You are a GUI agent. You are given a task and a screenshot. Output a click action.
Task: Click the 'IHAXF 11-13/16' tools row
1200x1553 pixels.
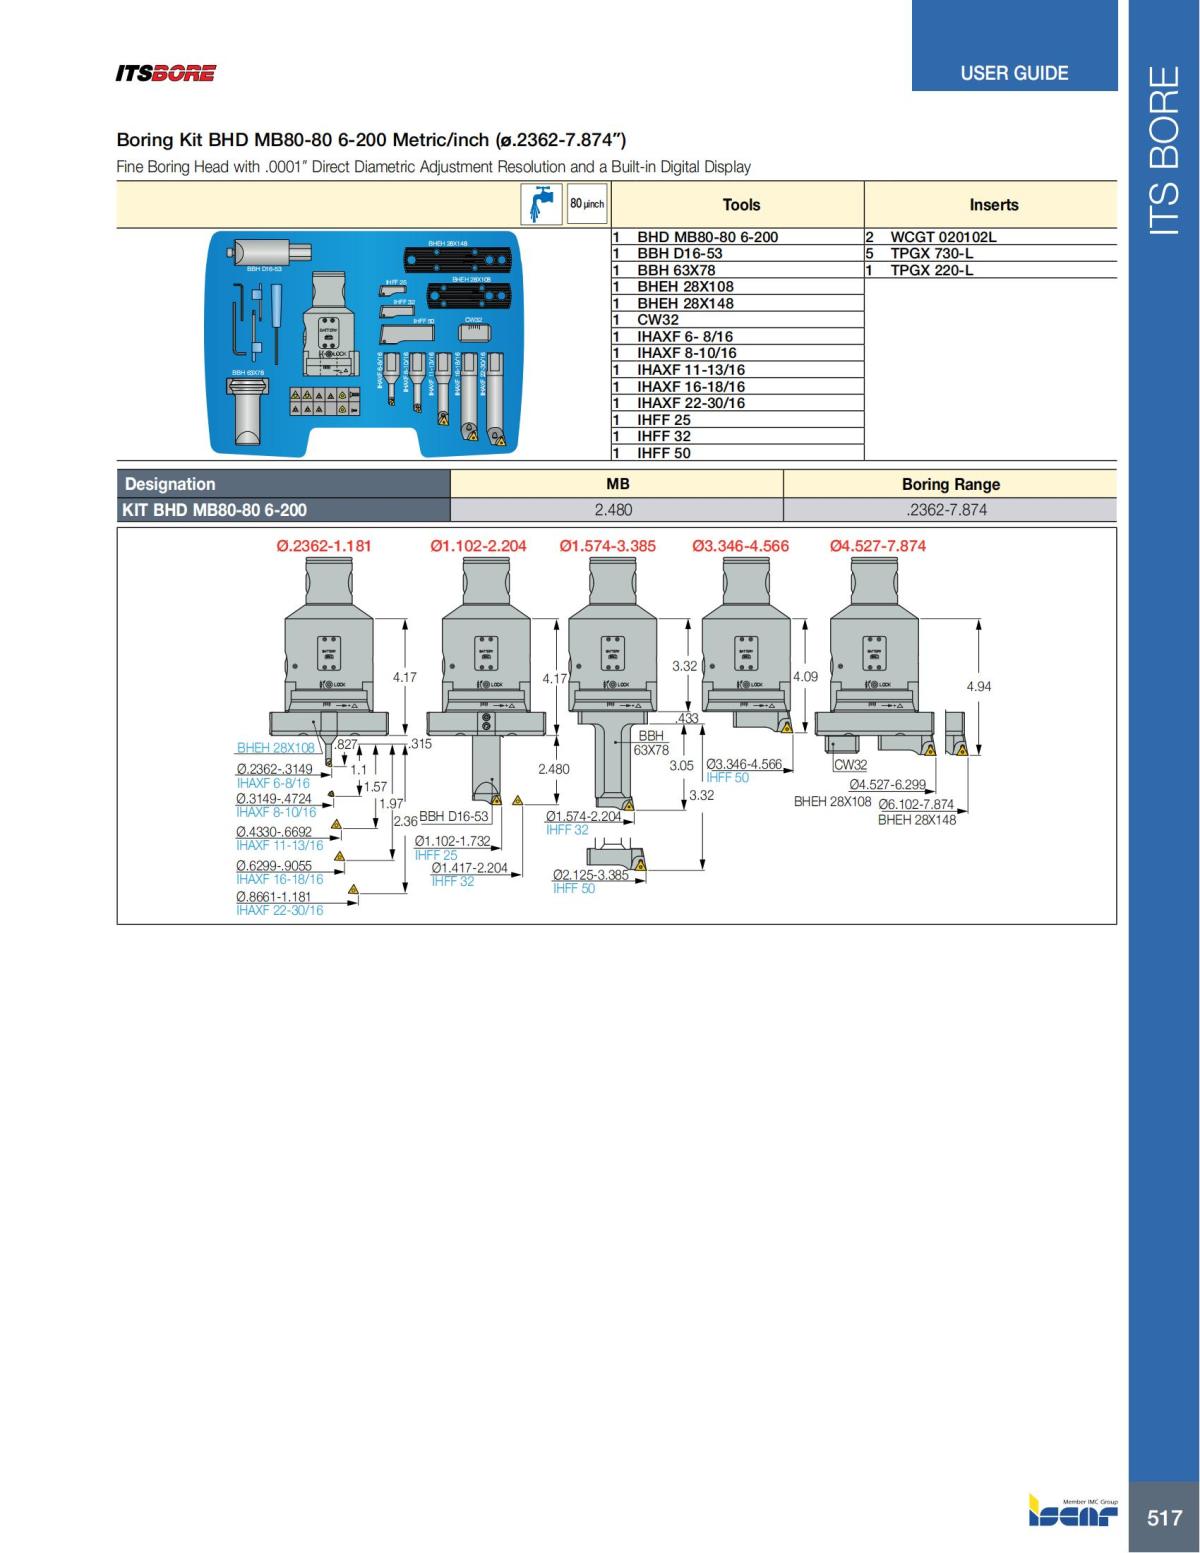738,370
